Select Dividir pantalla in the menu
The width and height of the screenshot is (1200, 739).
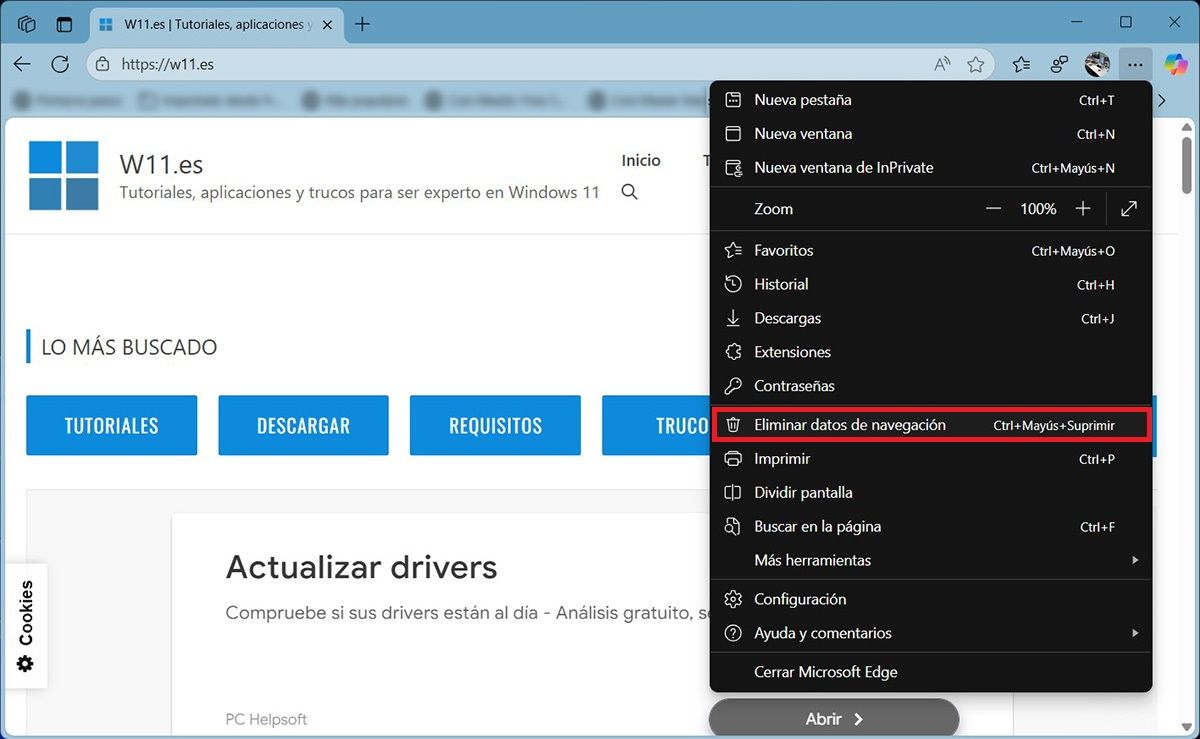click(931, 493)
